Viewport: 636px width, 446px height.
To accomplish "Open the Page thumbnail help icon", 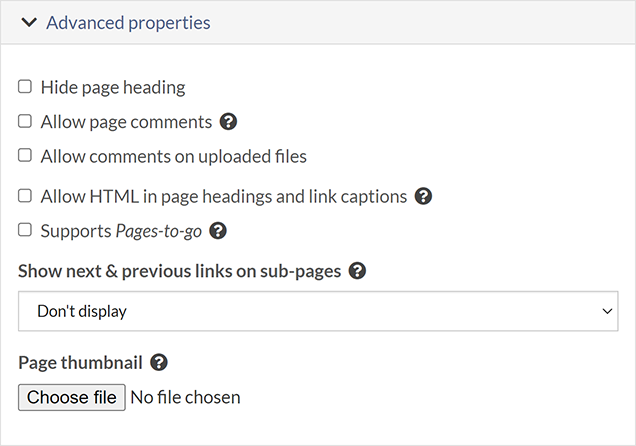I will pos(158,363).
